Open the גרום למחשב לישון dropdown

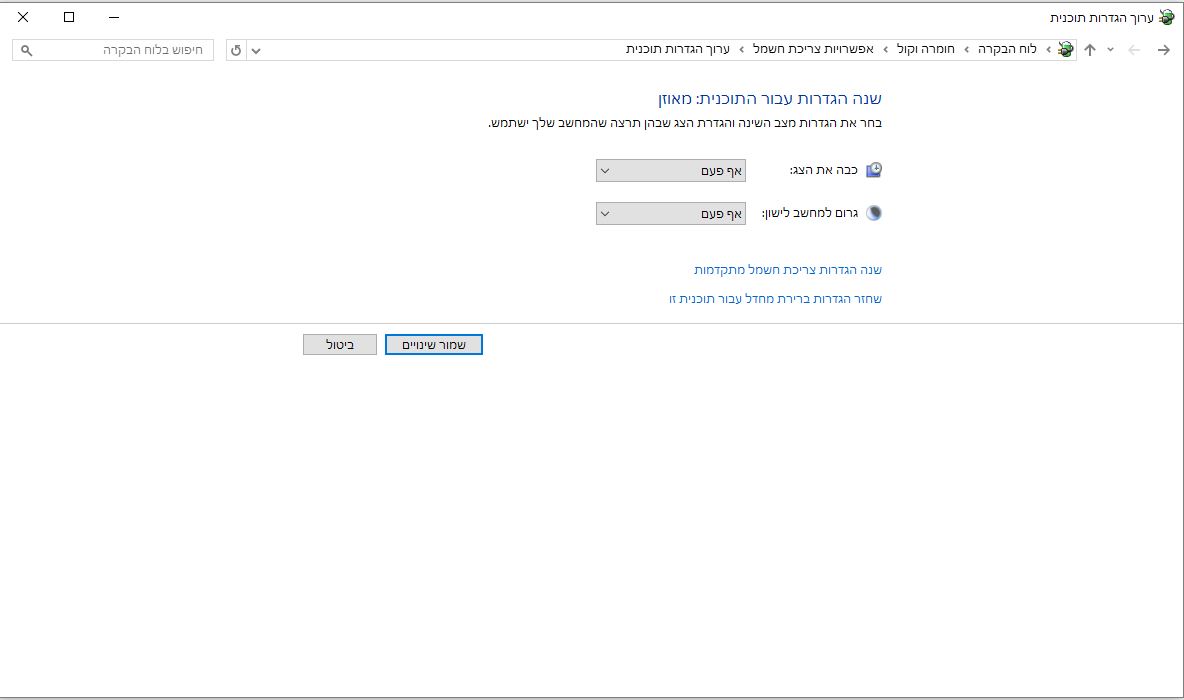pos(671,214)
